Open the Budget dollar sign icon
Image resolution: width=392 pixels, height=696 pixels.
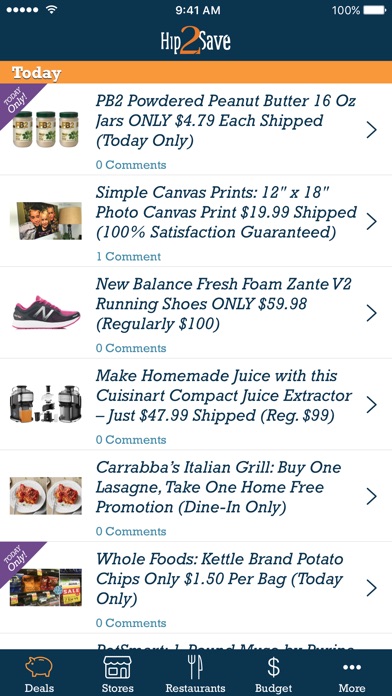273,667
